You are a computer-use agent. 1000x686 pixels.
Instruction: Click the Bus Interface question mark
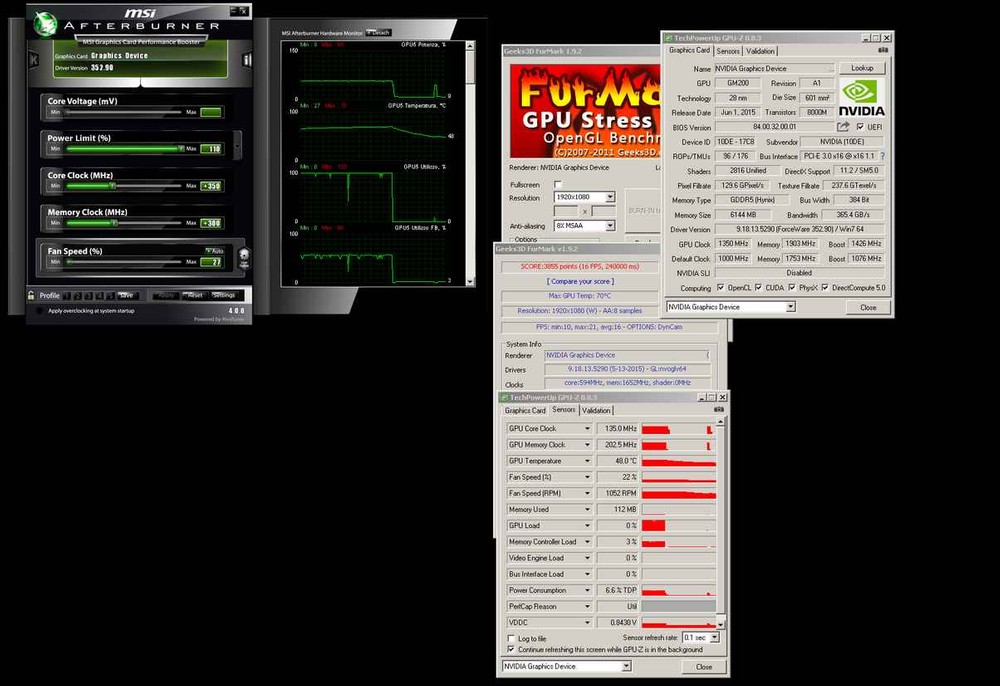[882, 156]
